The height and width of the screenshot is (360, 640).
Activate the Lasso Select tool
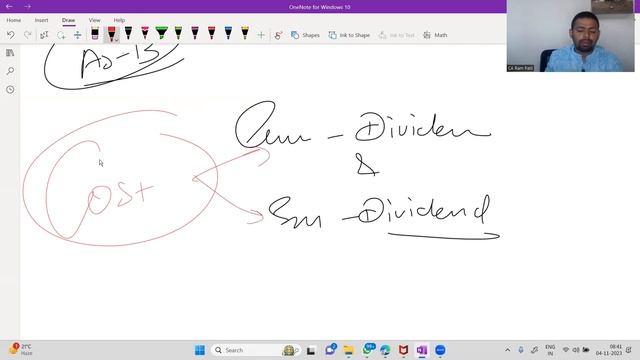61,35
